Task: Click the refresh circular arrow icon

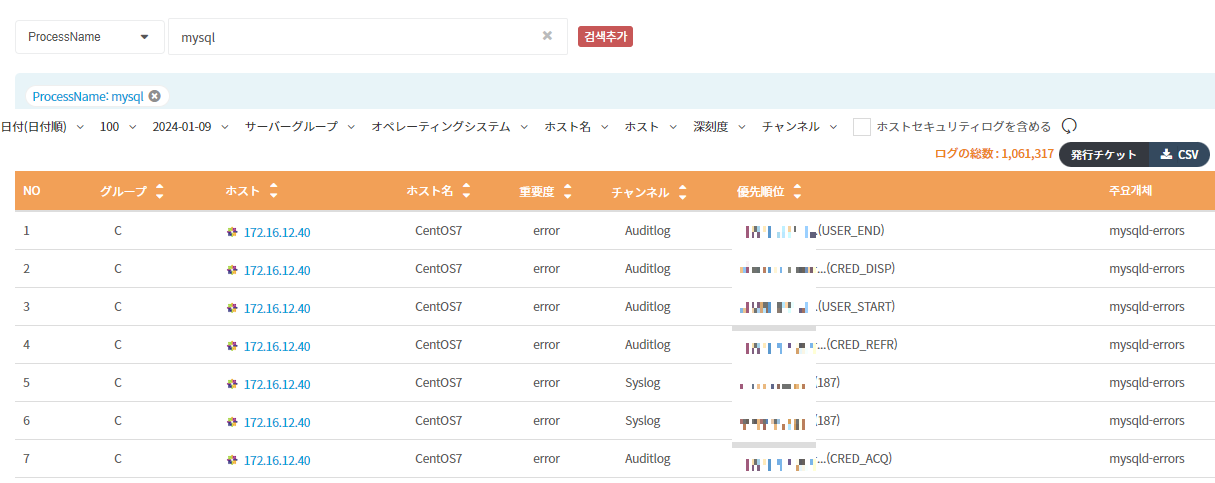Action: click(1068, 126)
